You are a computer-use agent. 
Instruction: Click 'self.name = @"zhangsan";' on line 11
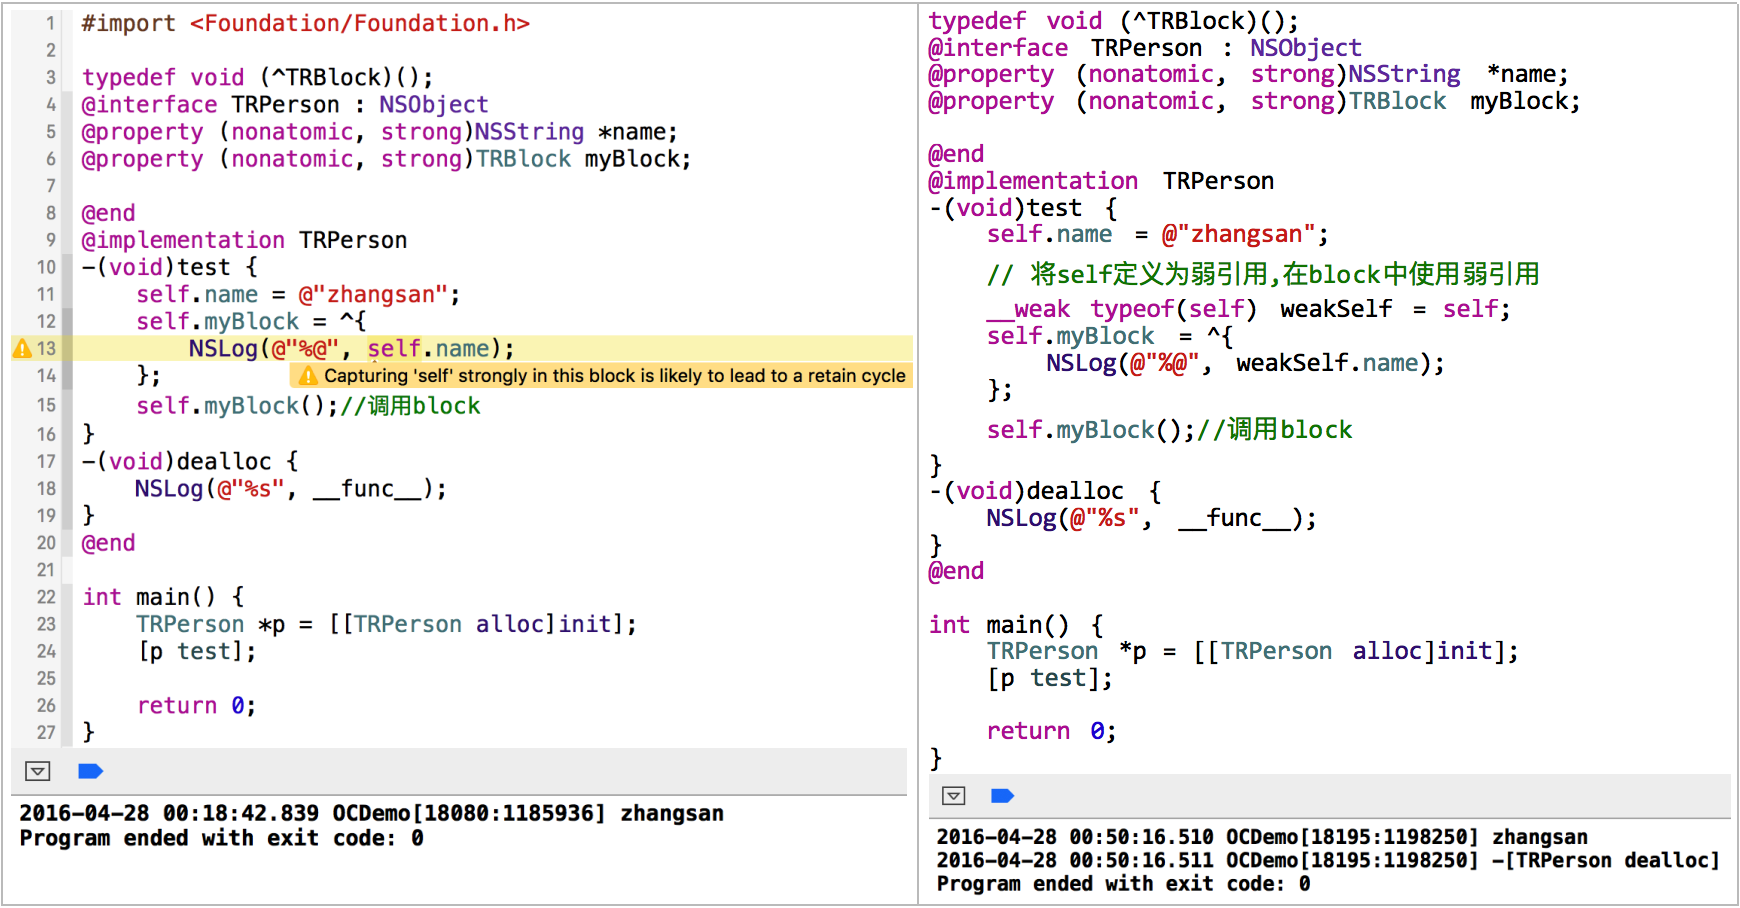tap(298, 294)
